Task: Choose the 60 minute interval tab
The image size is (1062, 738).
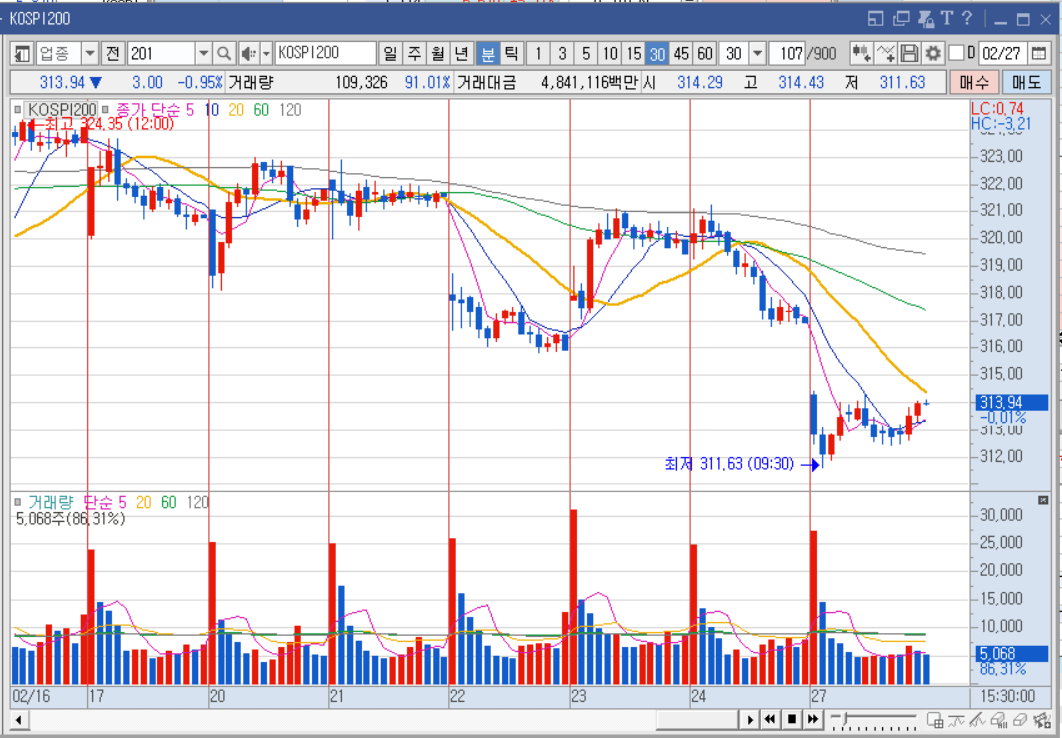Action: click(705, 53)
